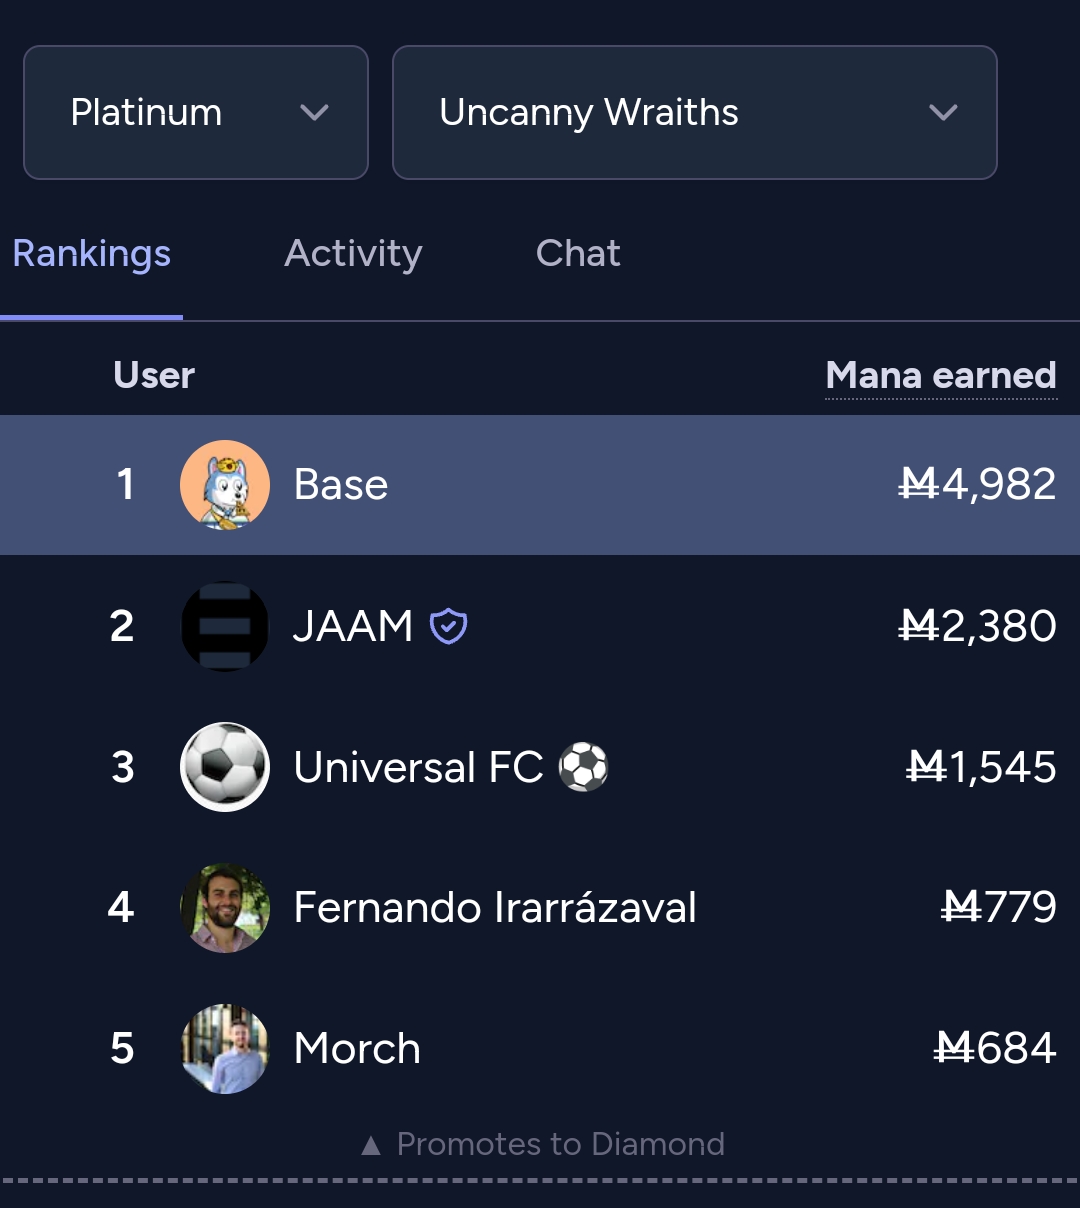
Task: Open the Uncanny Wraiths group dropdown
Action: point(695,112)
